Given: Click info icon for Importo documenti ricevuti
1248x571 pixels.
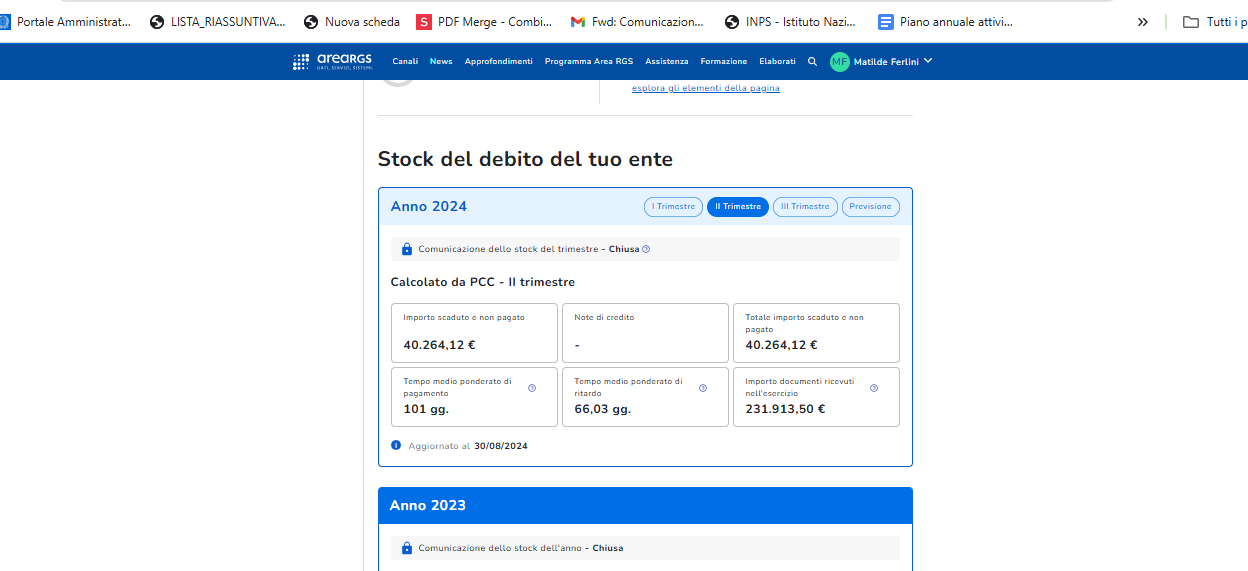Looking at the screenshot, I should tap(874, 388).
